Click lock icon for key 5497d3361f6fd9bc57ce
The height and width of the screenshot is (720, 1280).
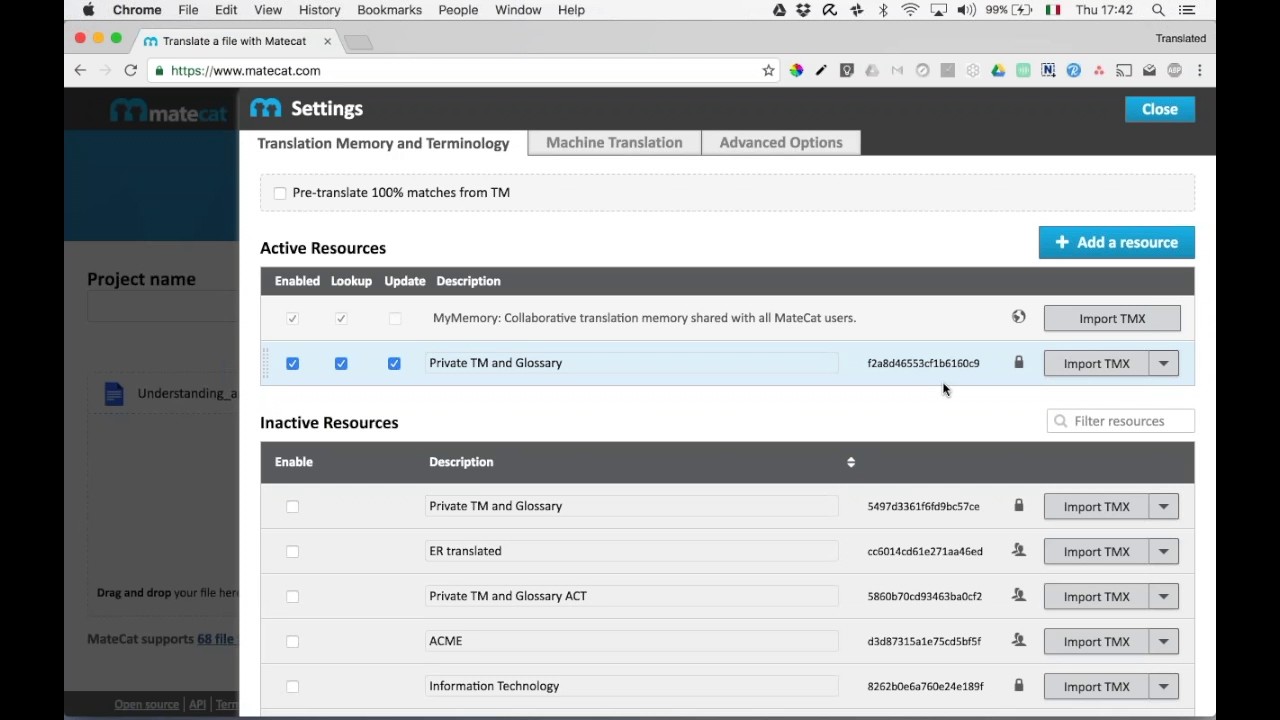click(x=1019, y=505)
